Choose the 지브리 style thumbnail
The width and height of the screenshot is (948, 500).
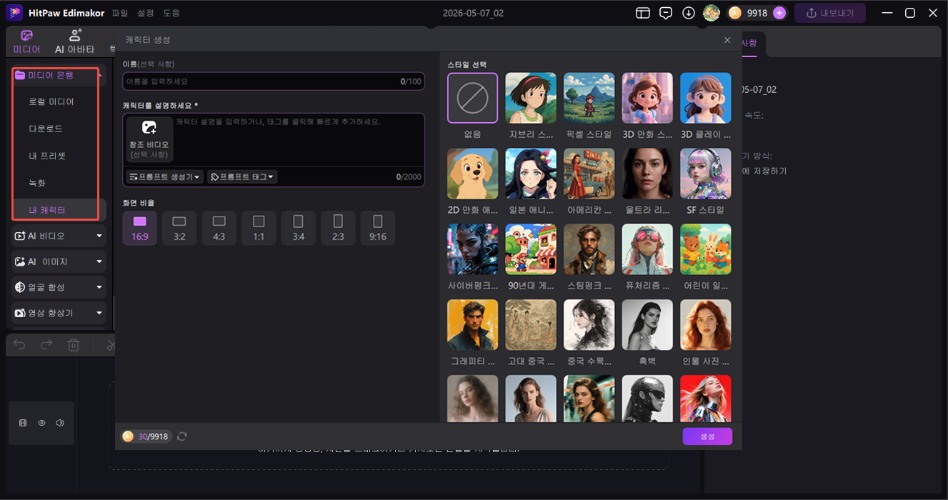[531, 98]
